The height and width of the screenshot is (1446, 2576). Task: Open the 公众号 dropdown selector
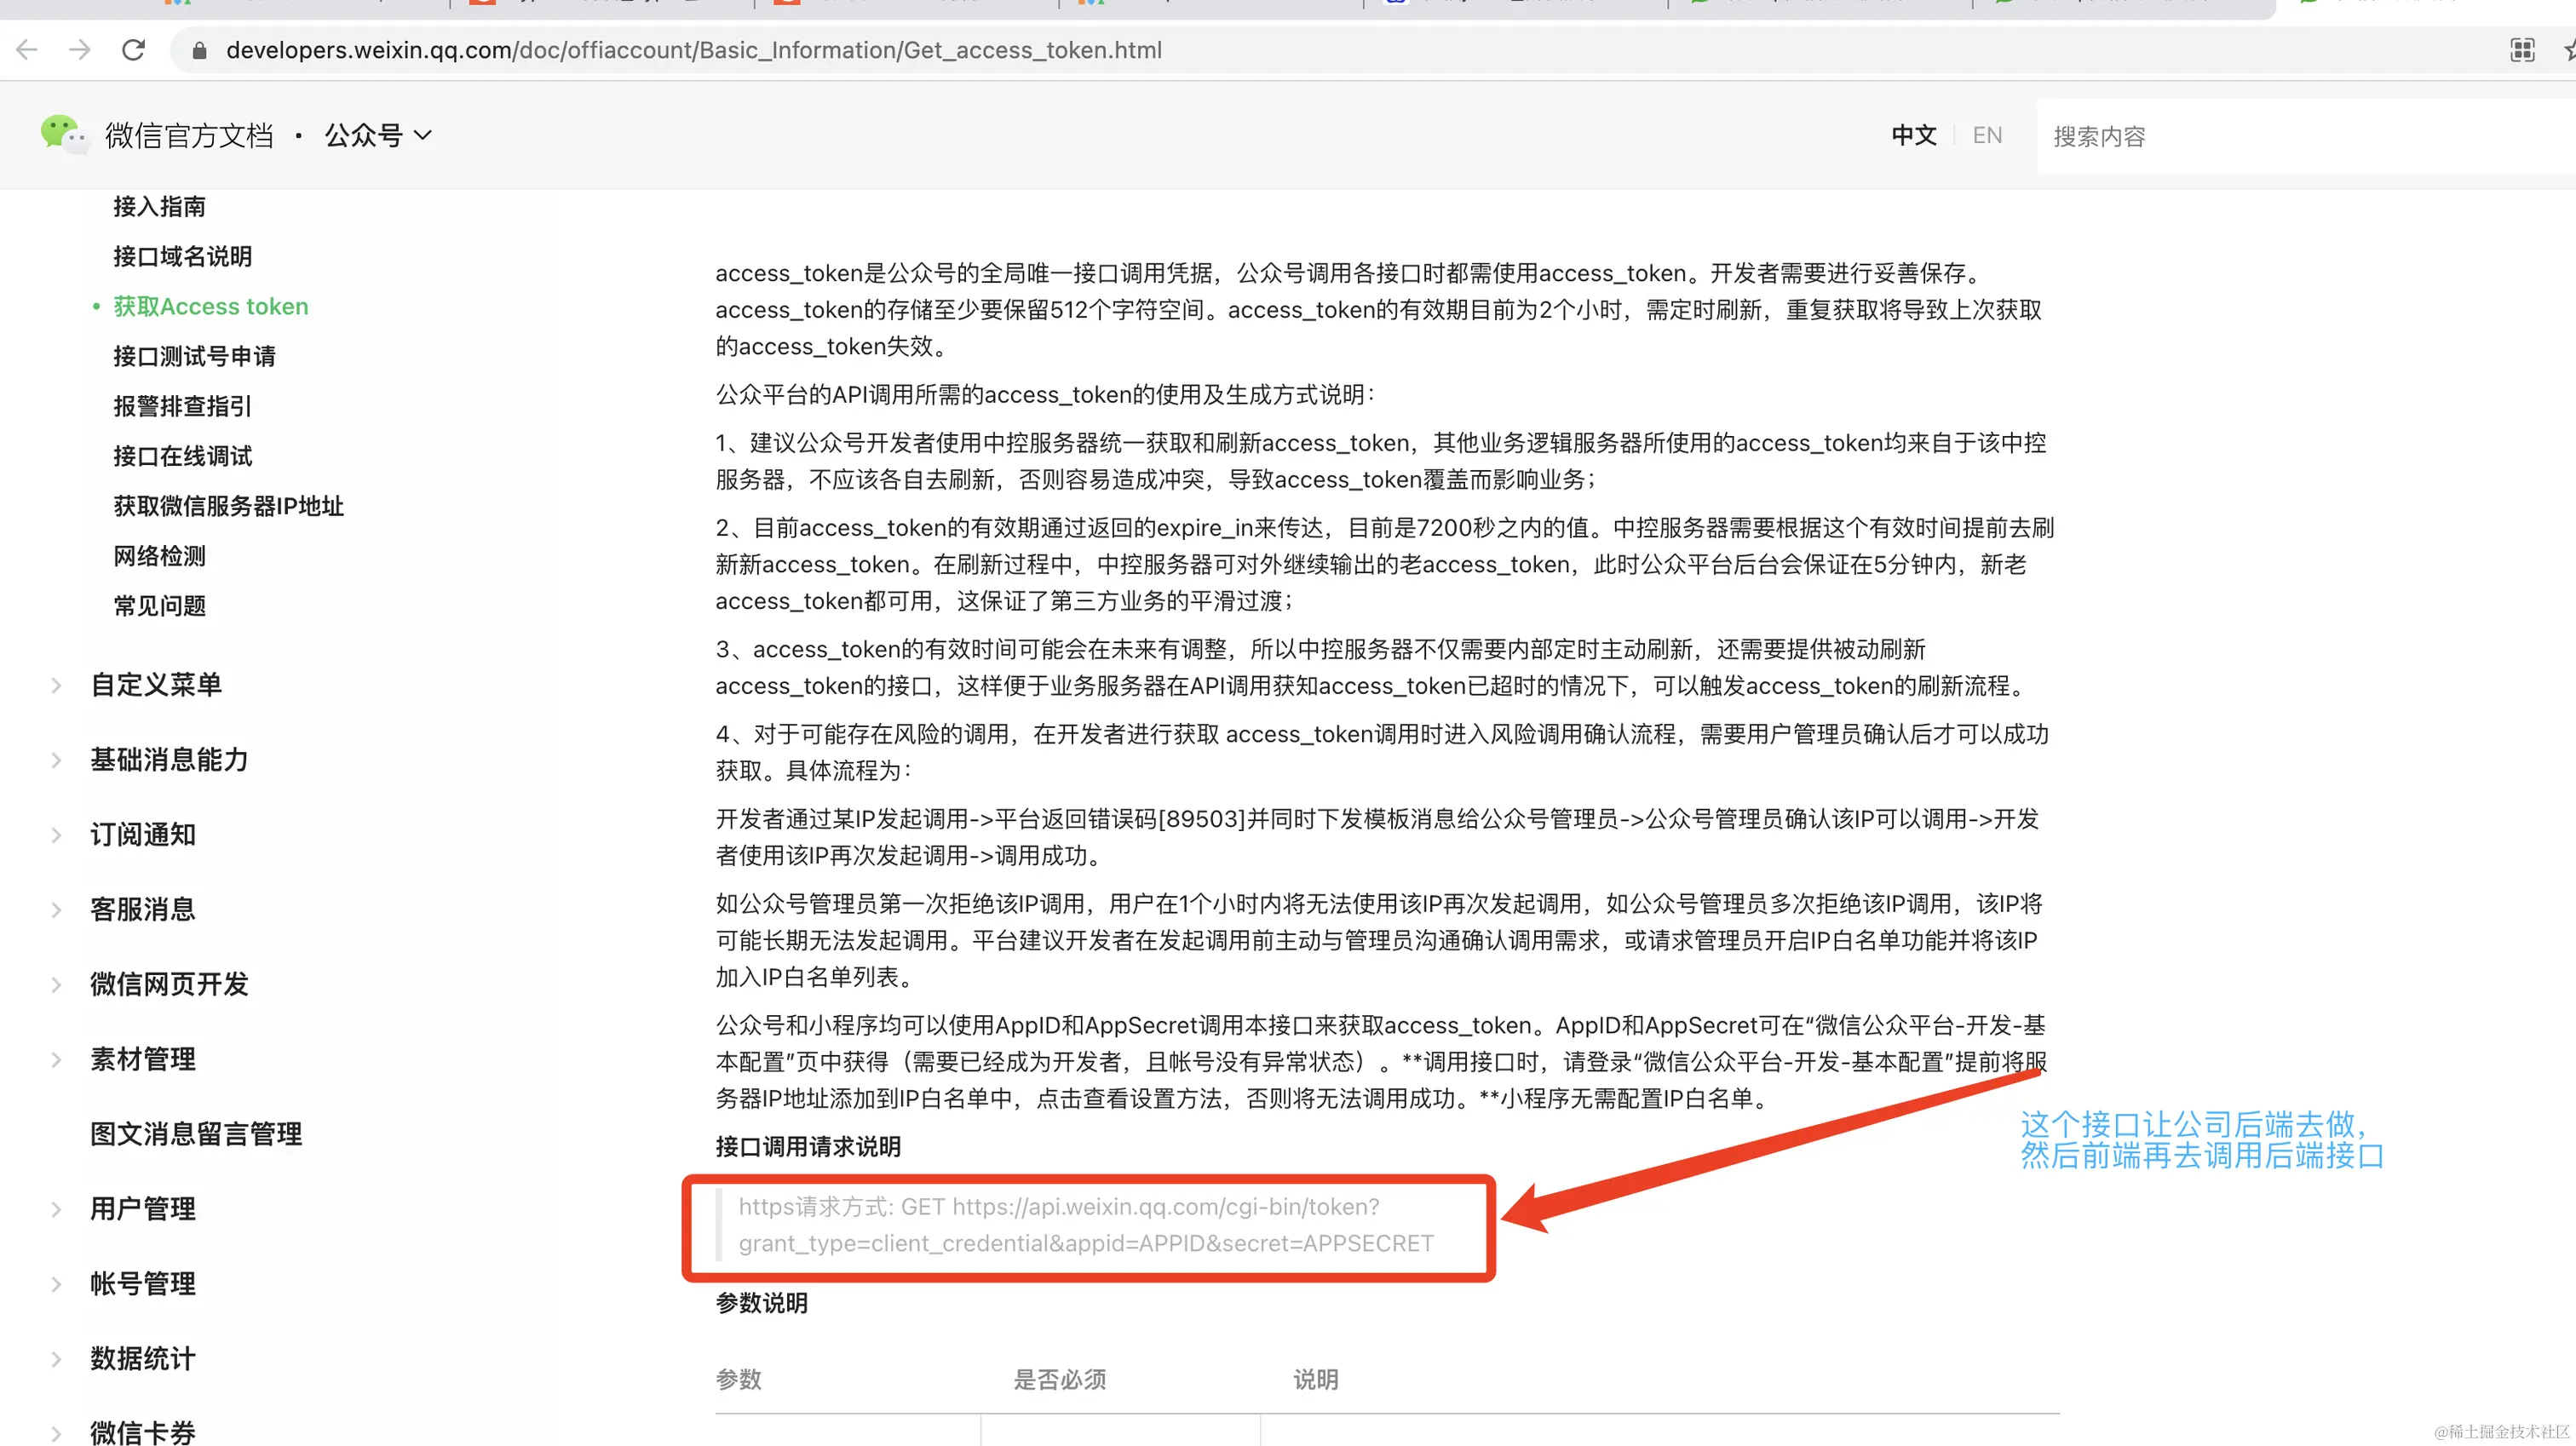point(378,135)
